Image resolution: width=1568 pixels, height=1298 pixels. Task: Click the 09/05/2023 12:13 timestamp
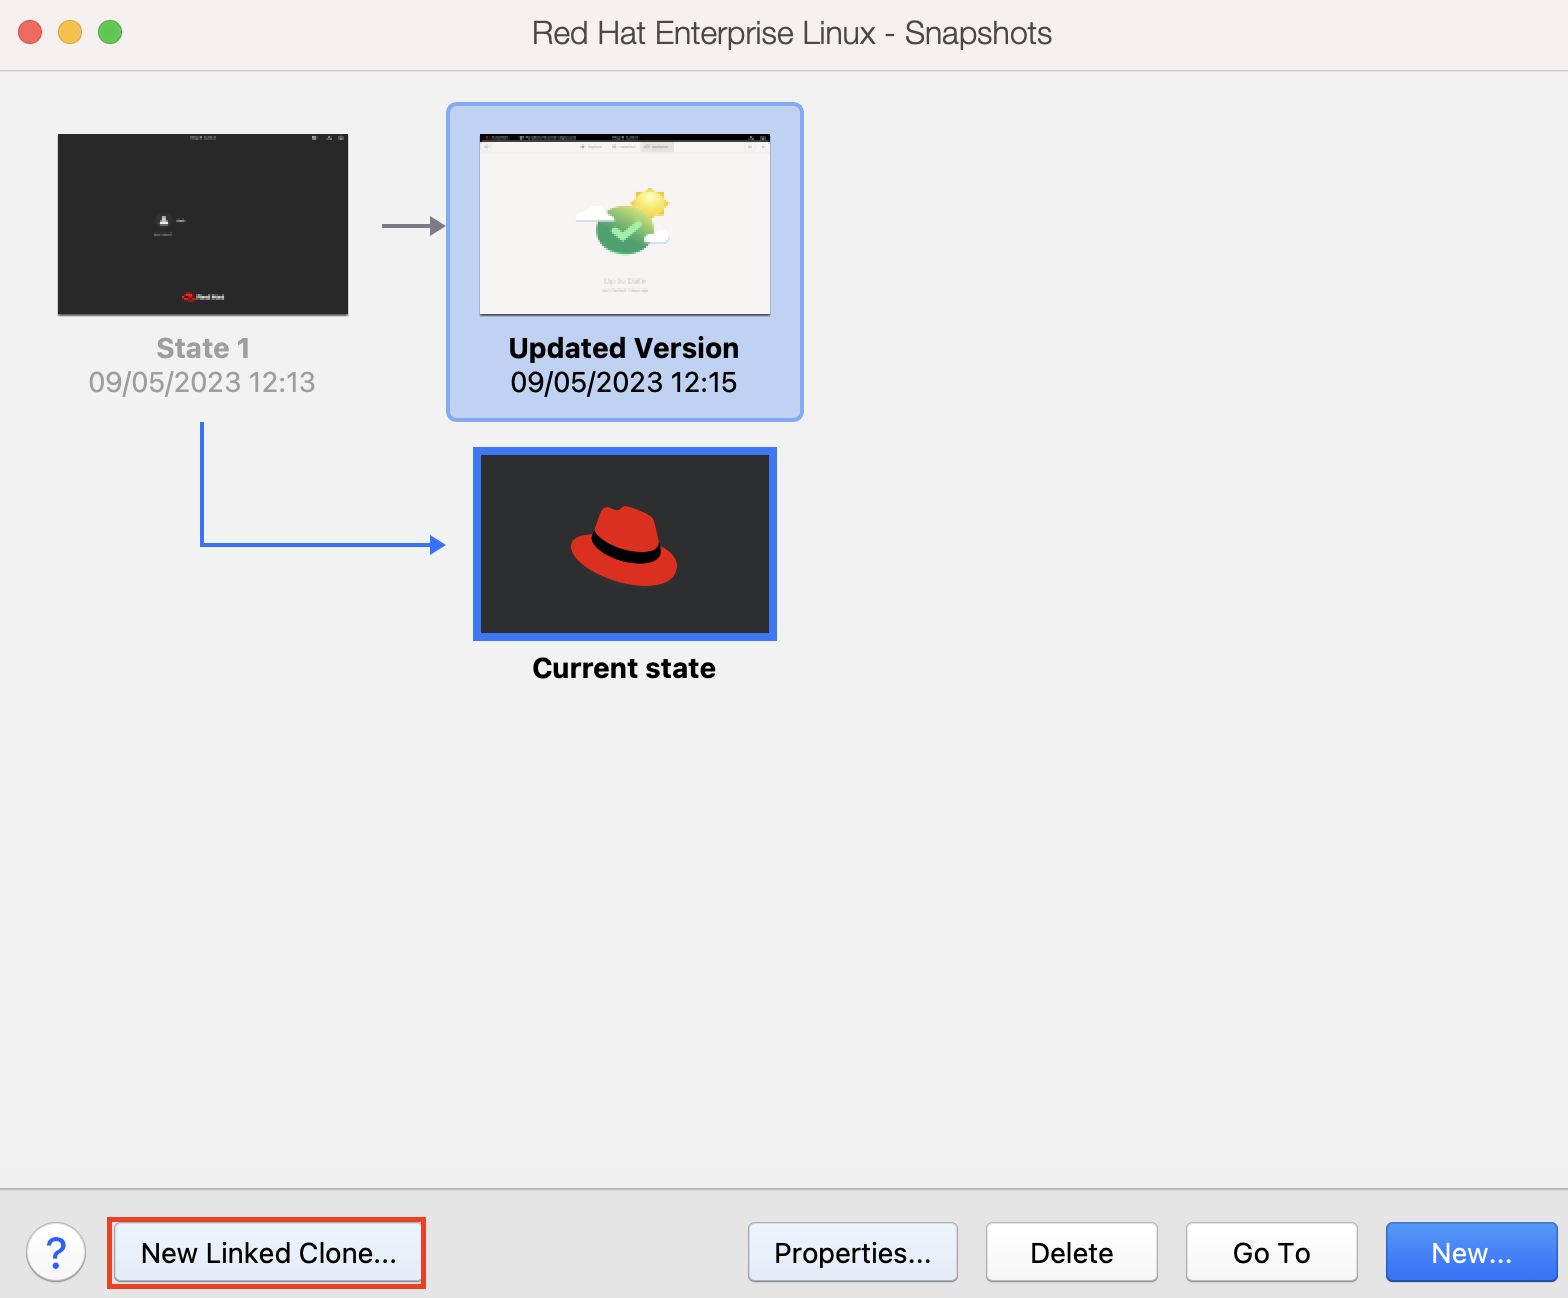202,382
